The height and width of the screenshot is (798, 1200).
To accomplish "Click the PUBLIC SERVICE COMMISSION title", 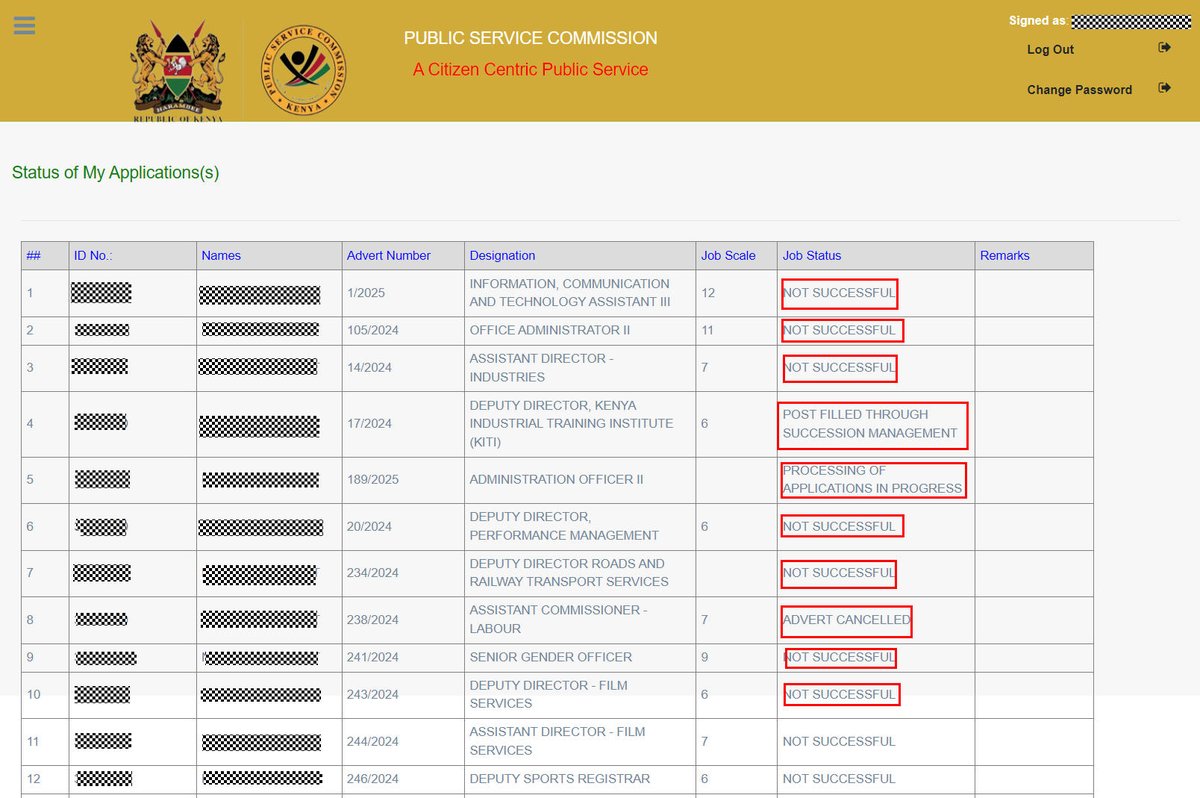I will coord(530,38).
